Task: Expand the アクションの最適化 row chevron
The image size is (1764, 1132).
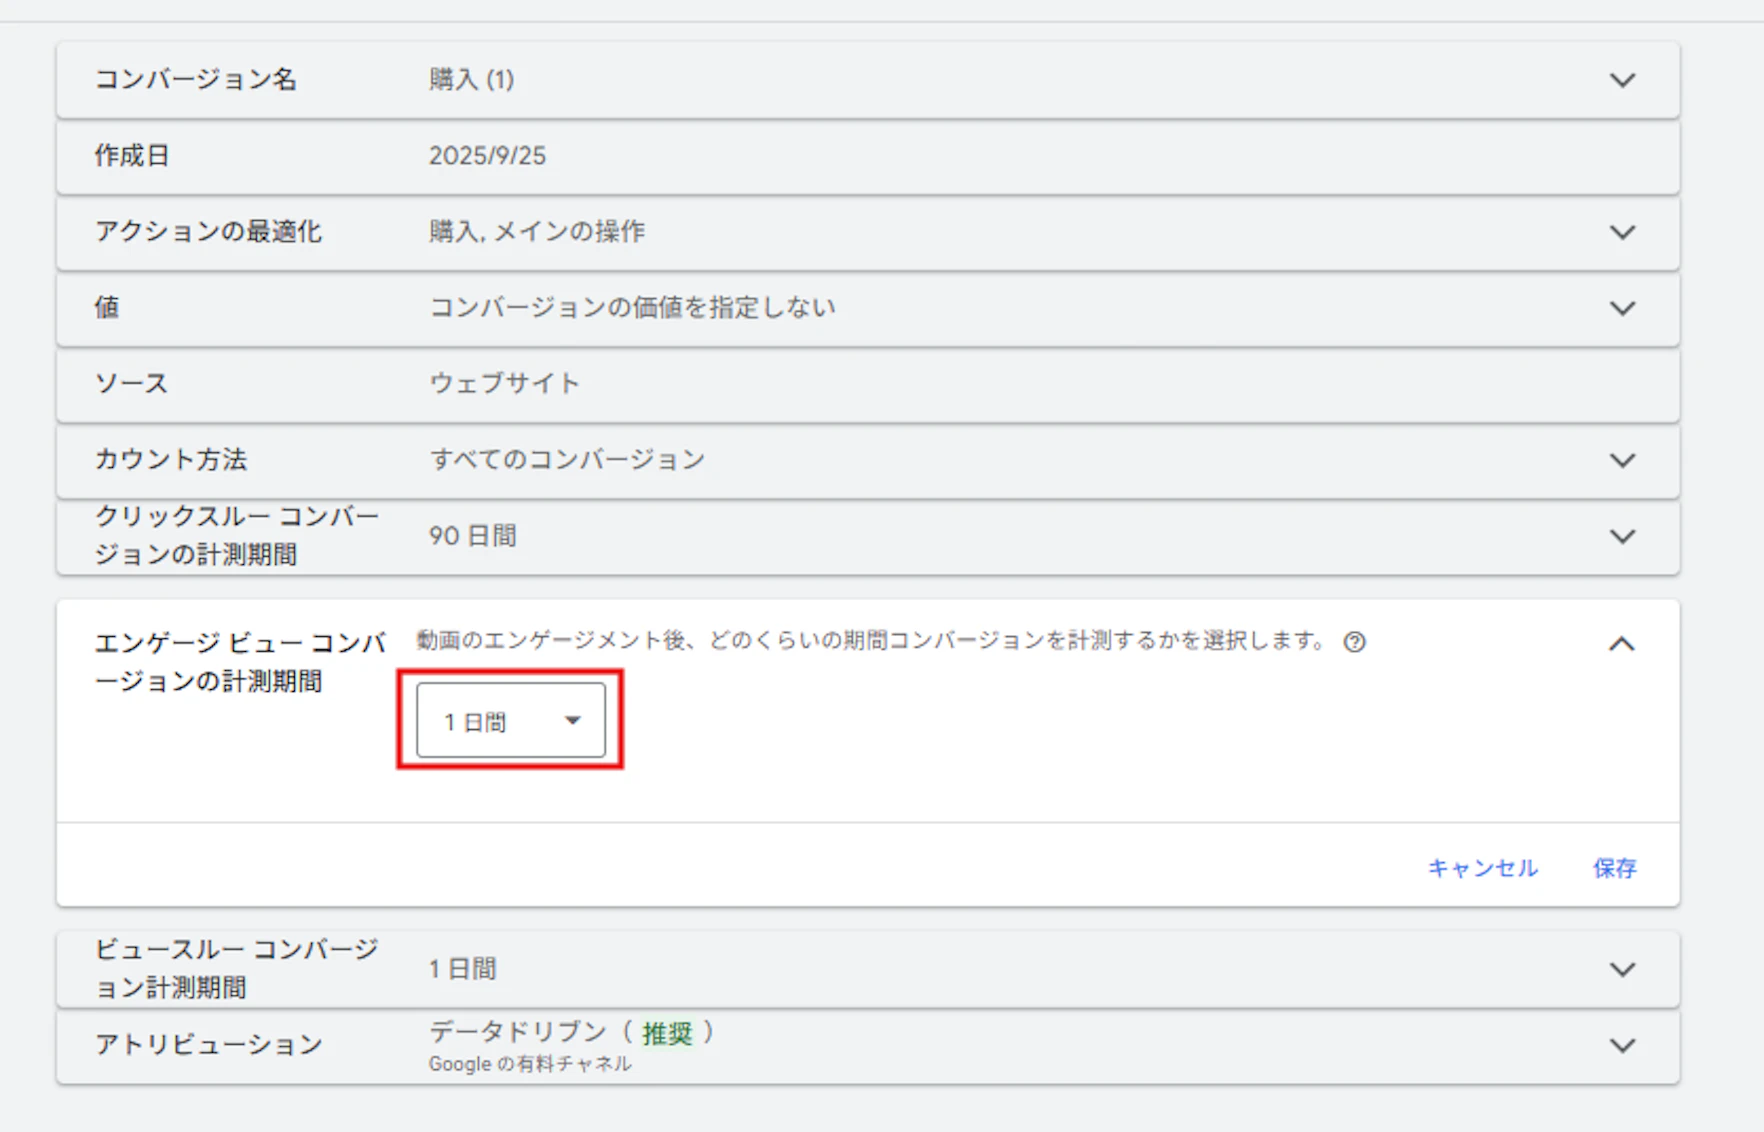Action: pos(1622,232)
